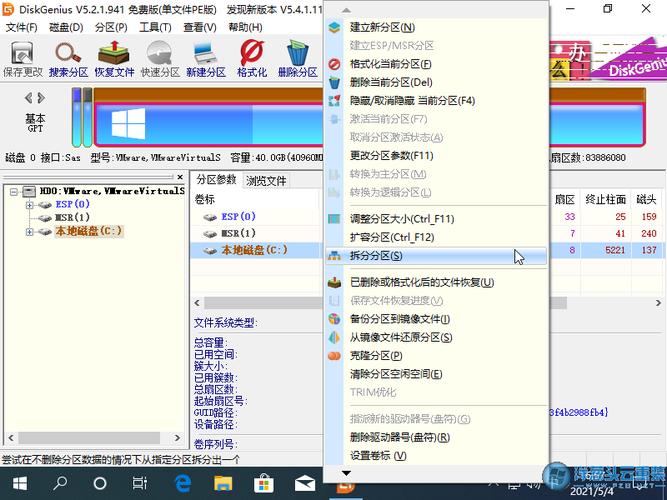Open Mail app from taskbar
This screenshot has height=500, width=667.
pyautogui.click(x=305, y=483)
